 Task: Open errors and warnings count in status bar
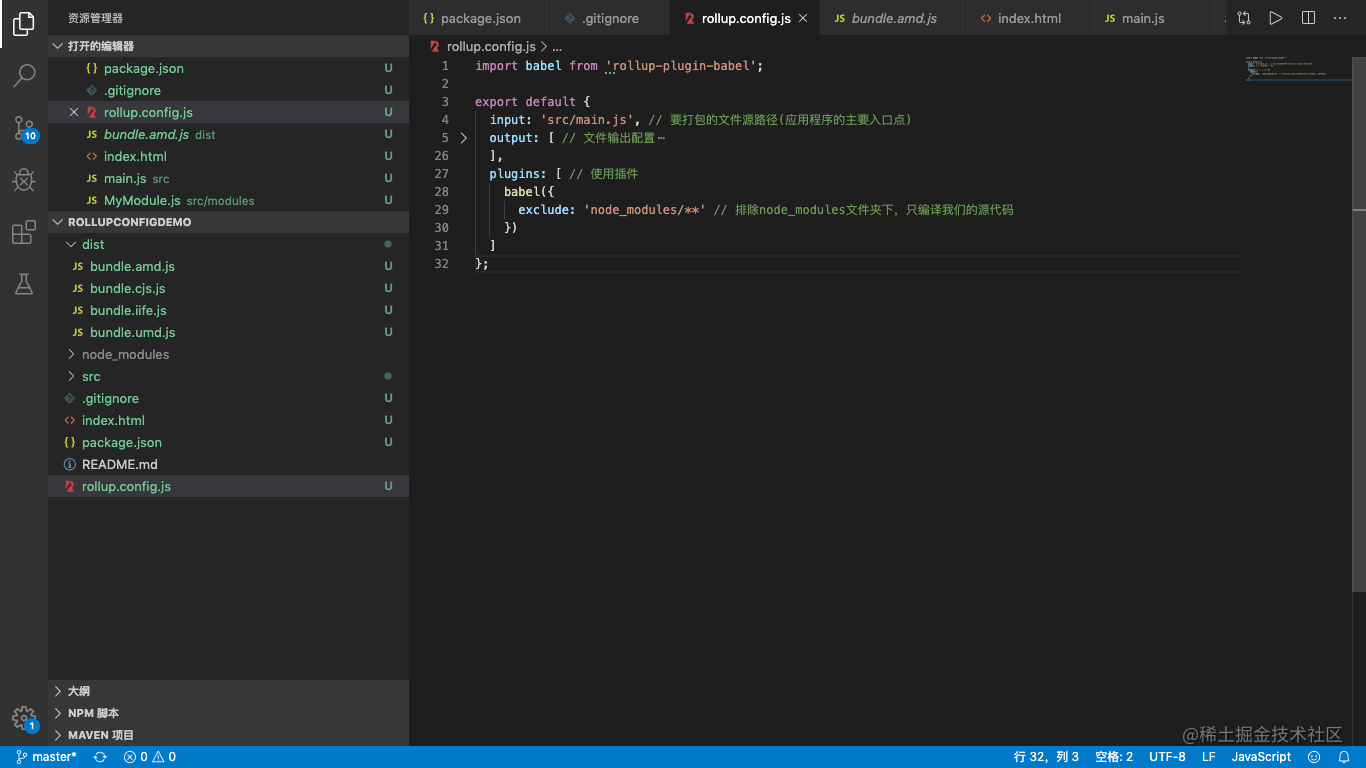click(150, 757)
